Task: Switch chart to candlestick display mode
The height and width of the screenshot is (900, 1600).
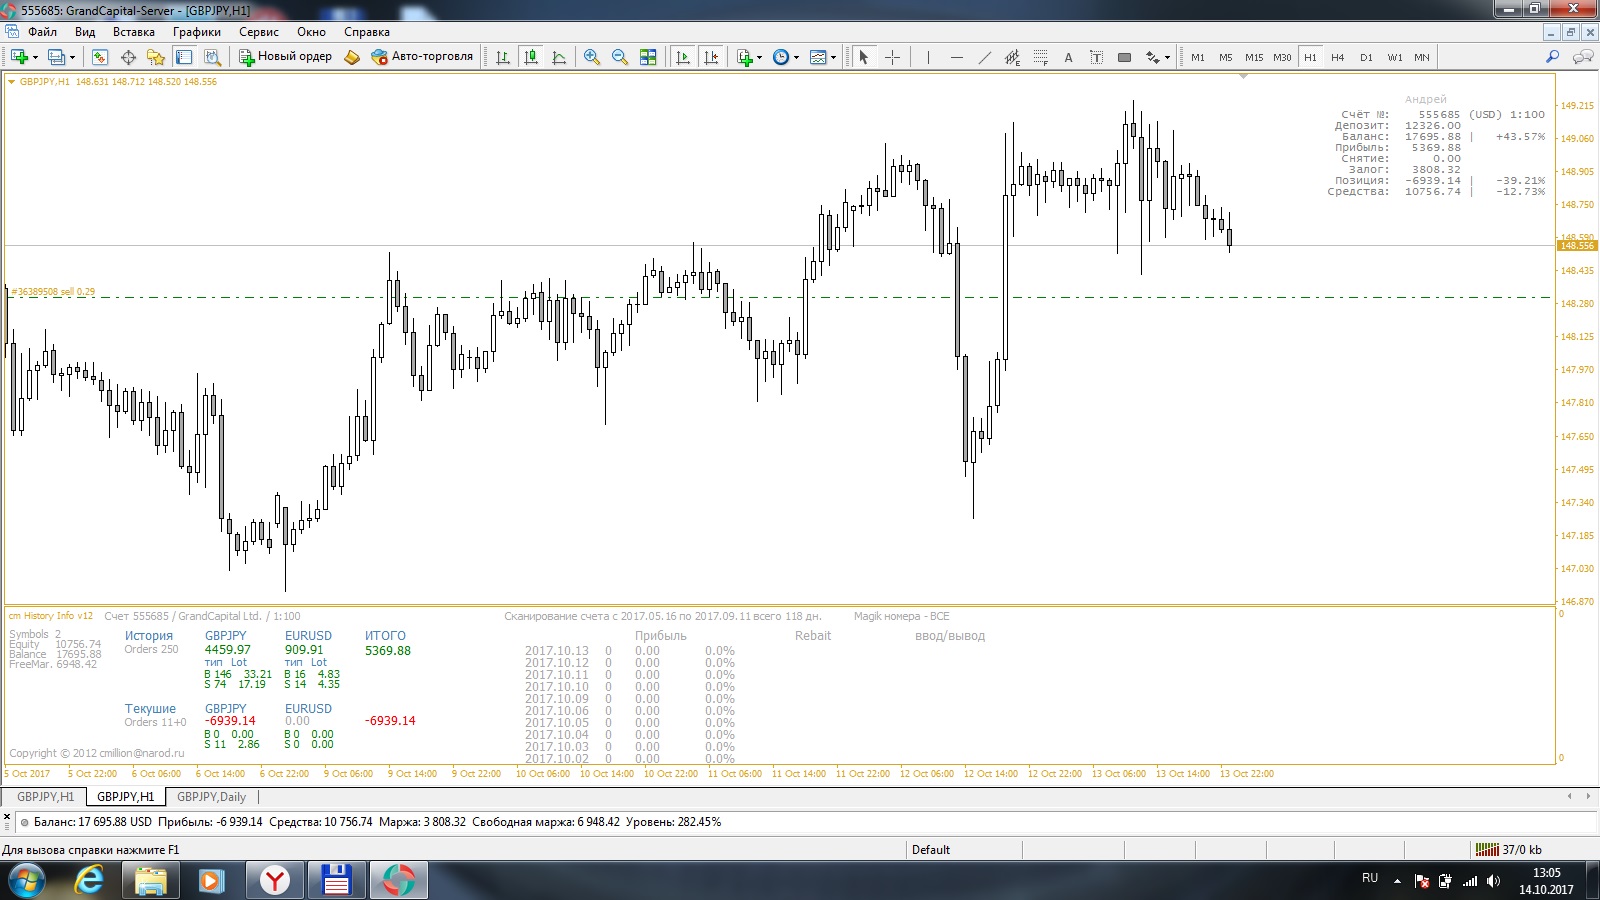Action: [531, 57]
